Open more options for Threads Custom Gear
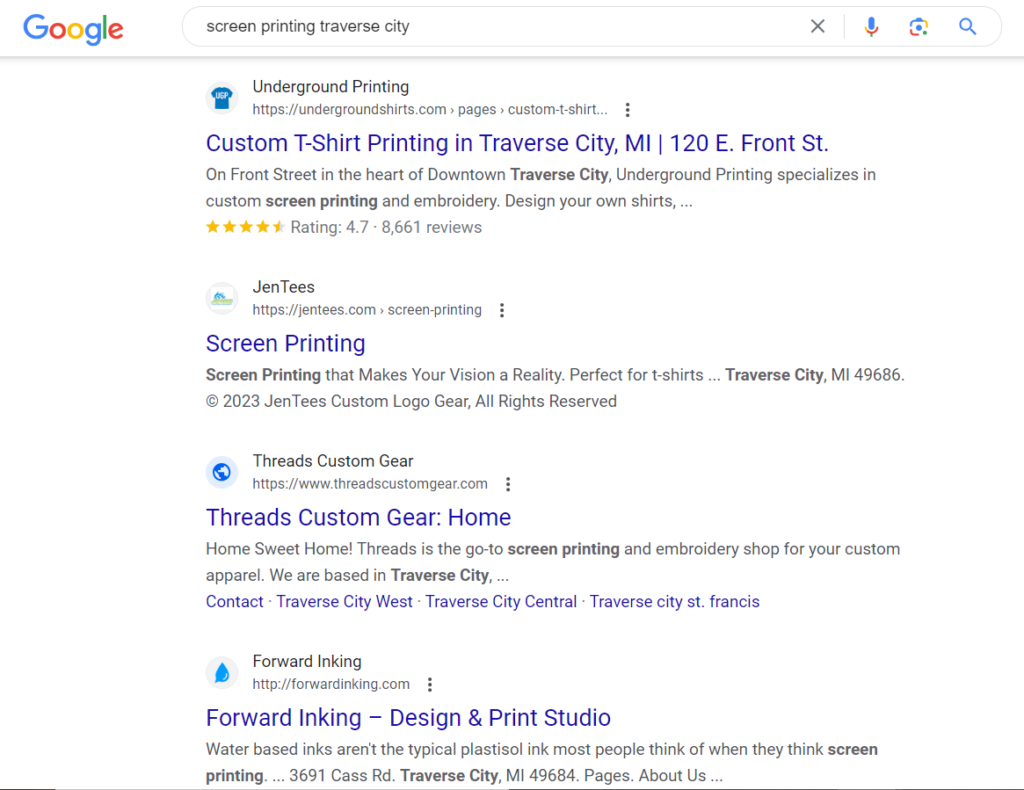This screenshot has width=1024, height=790. pos(508,484)
